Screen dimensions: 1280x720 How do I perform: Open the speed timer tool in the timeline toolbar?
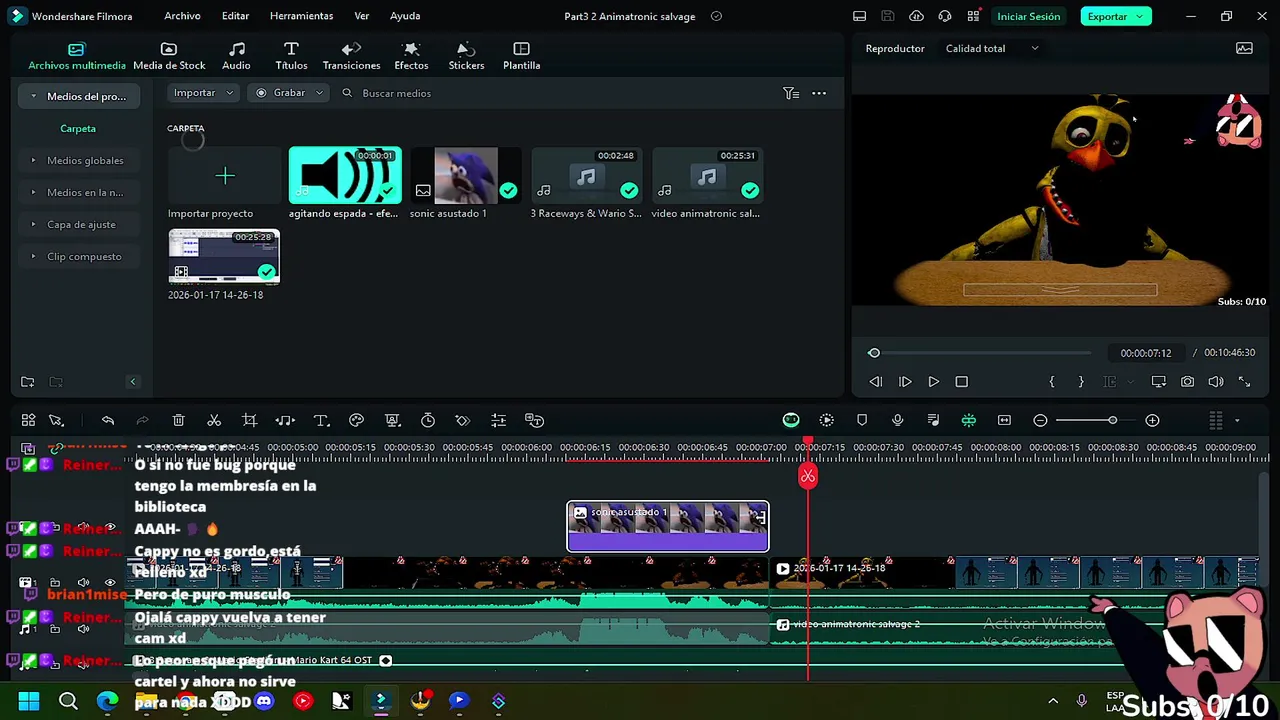[x=428, y=421]
